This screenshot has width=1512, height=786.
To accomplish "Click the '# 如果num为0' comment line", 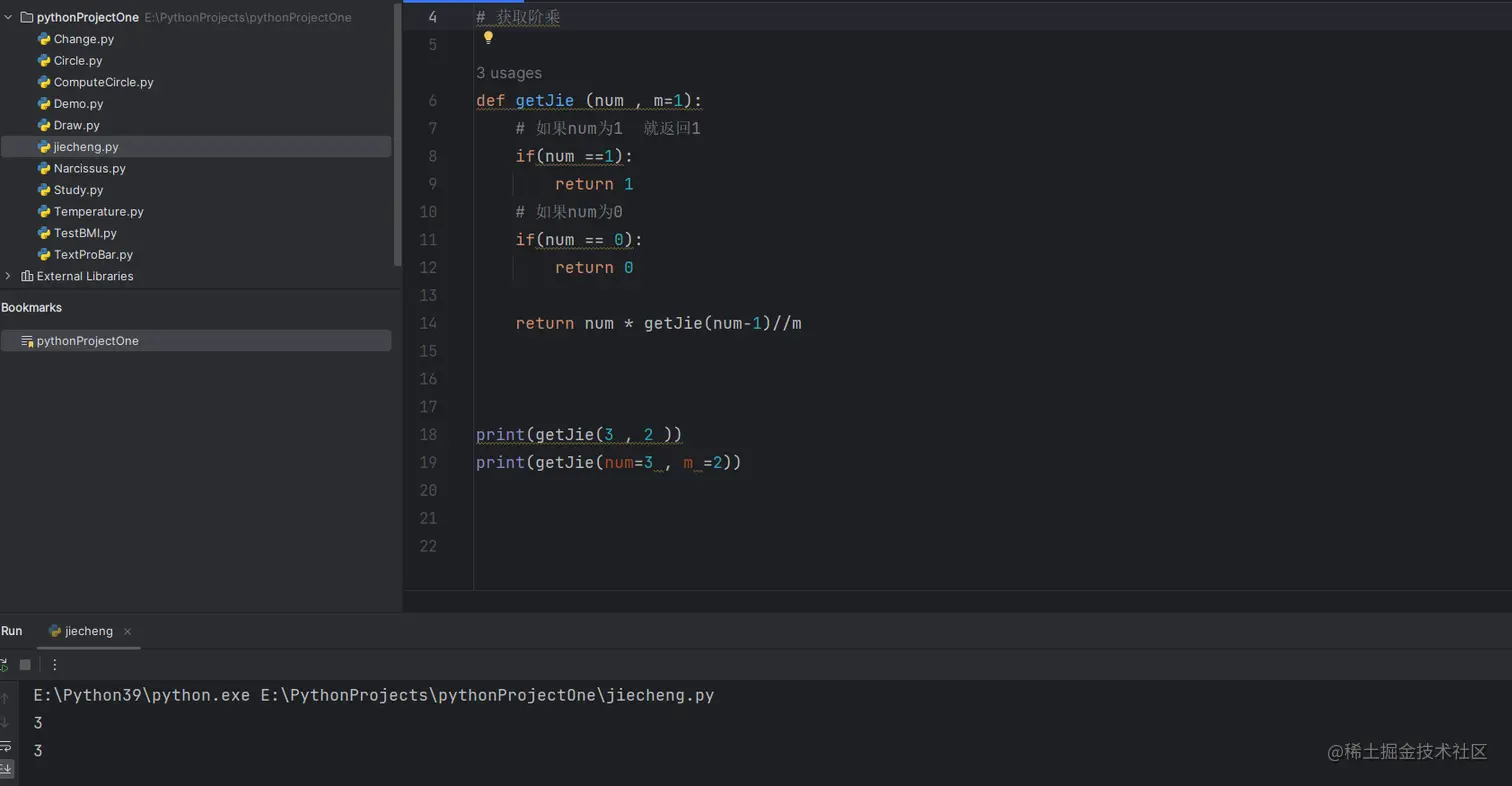I will click(569, 212).
